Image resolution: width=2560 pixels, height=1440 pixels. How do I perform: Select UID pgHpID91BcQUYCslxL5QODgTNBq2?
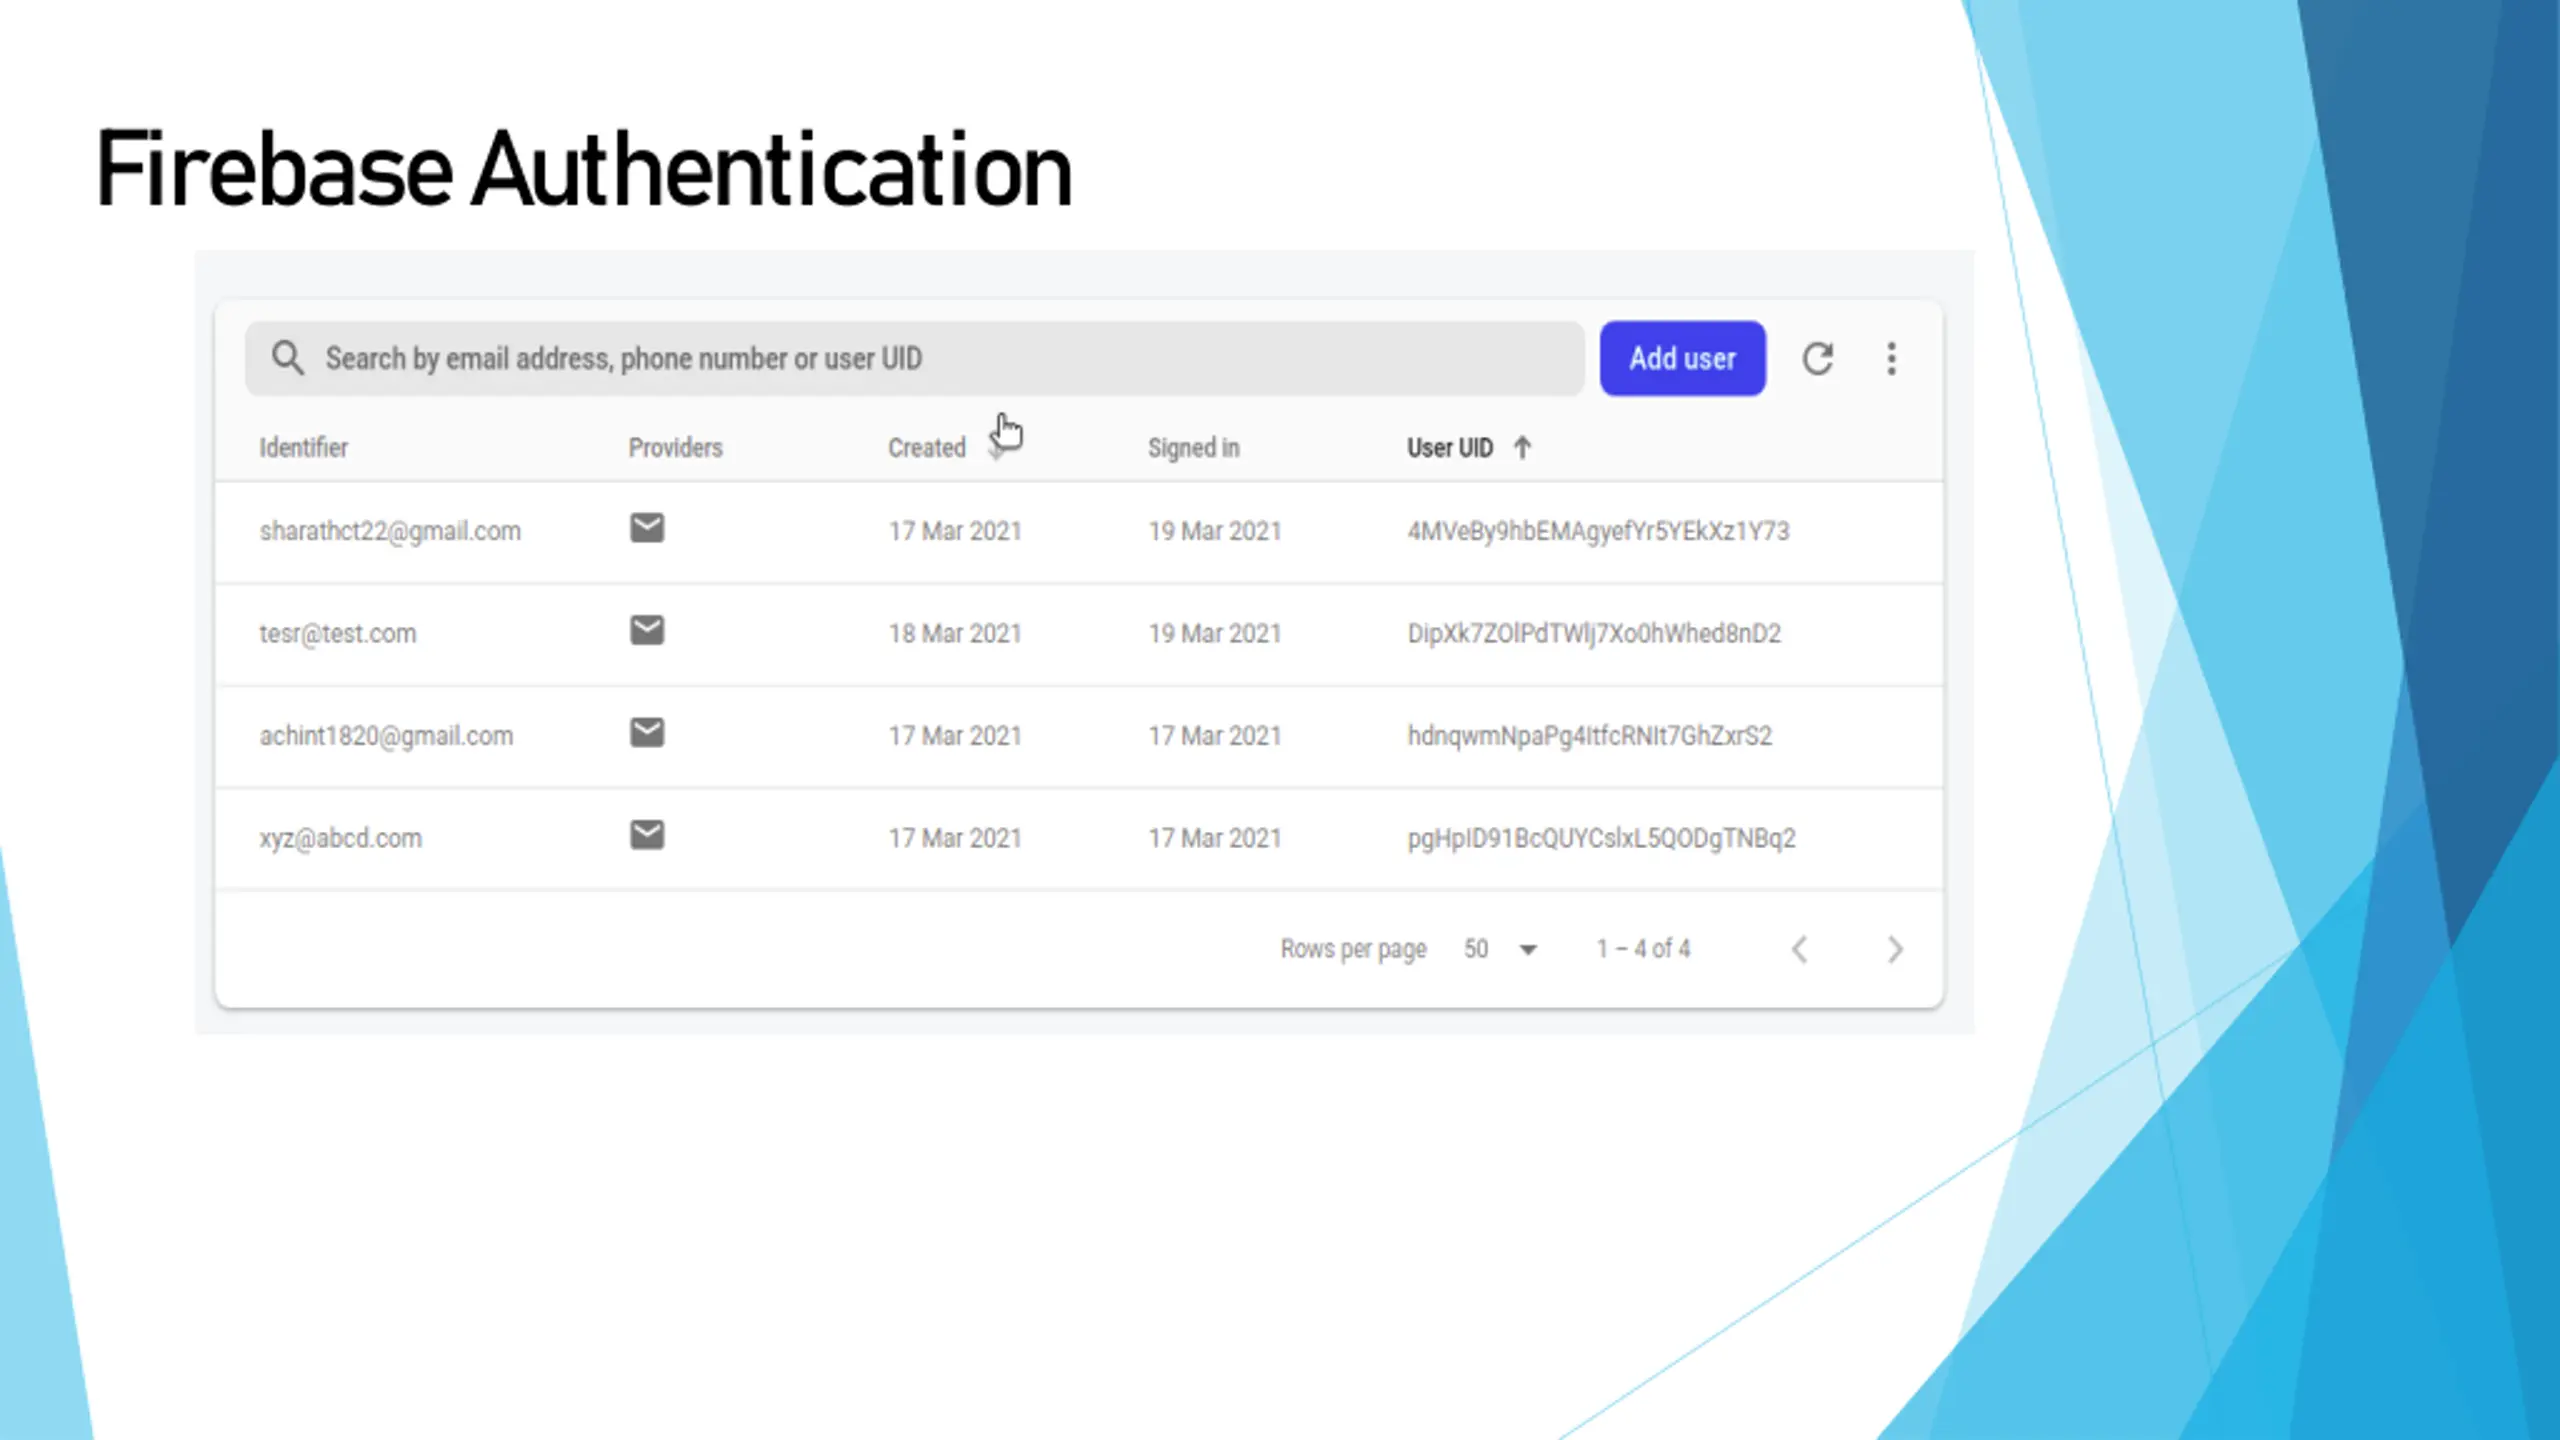pyautogui.click(x=1601, y=838)
